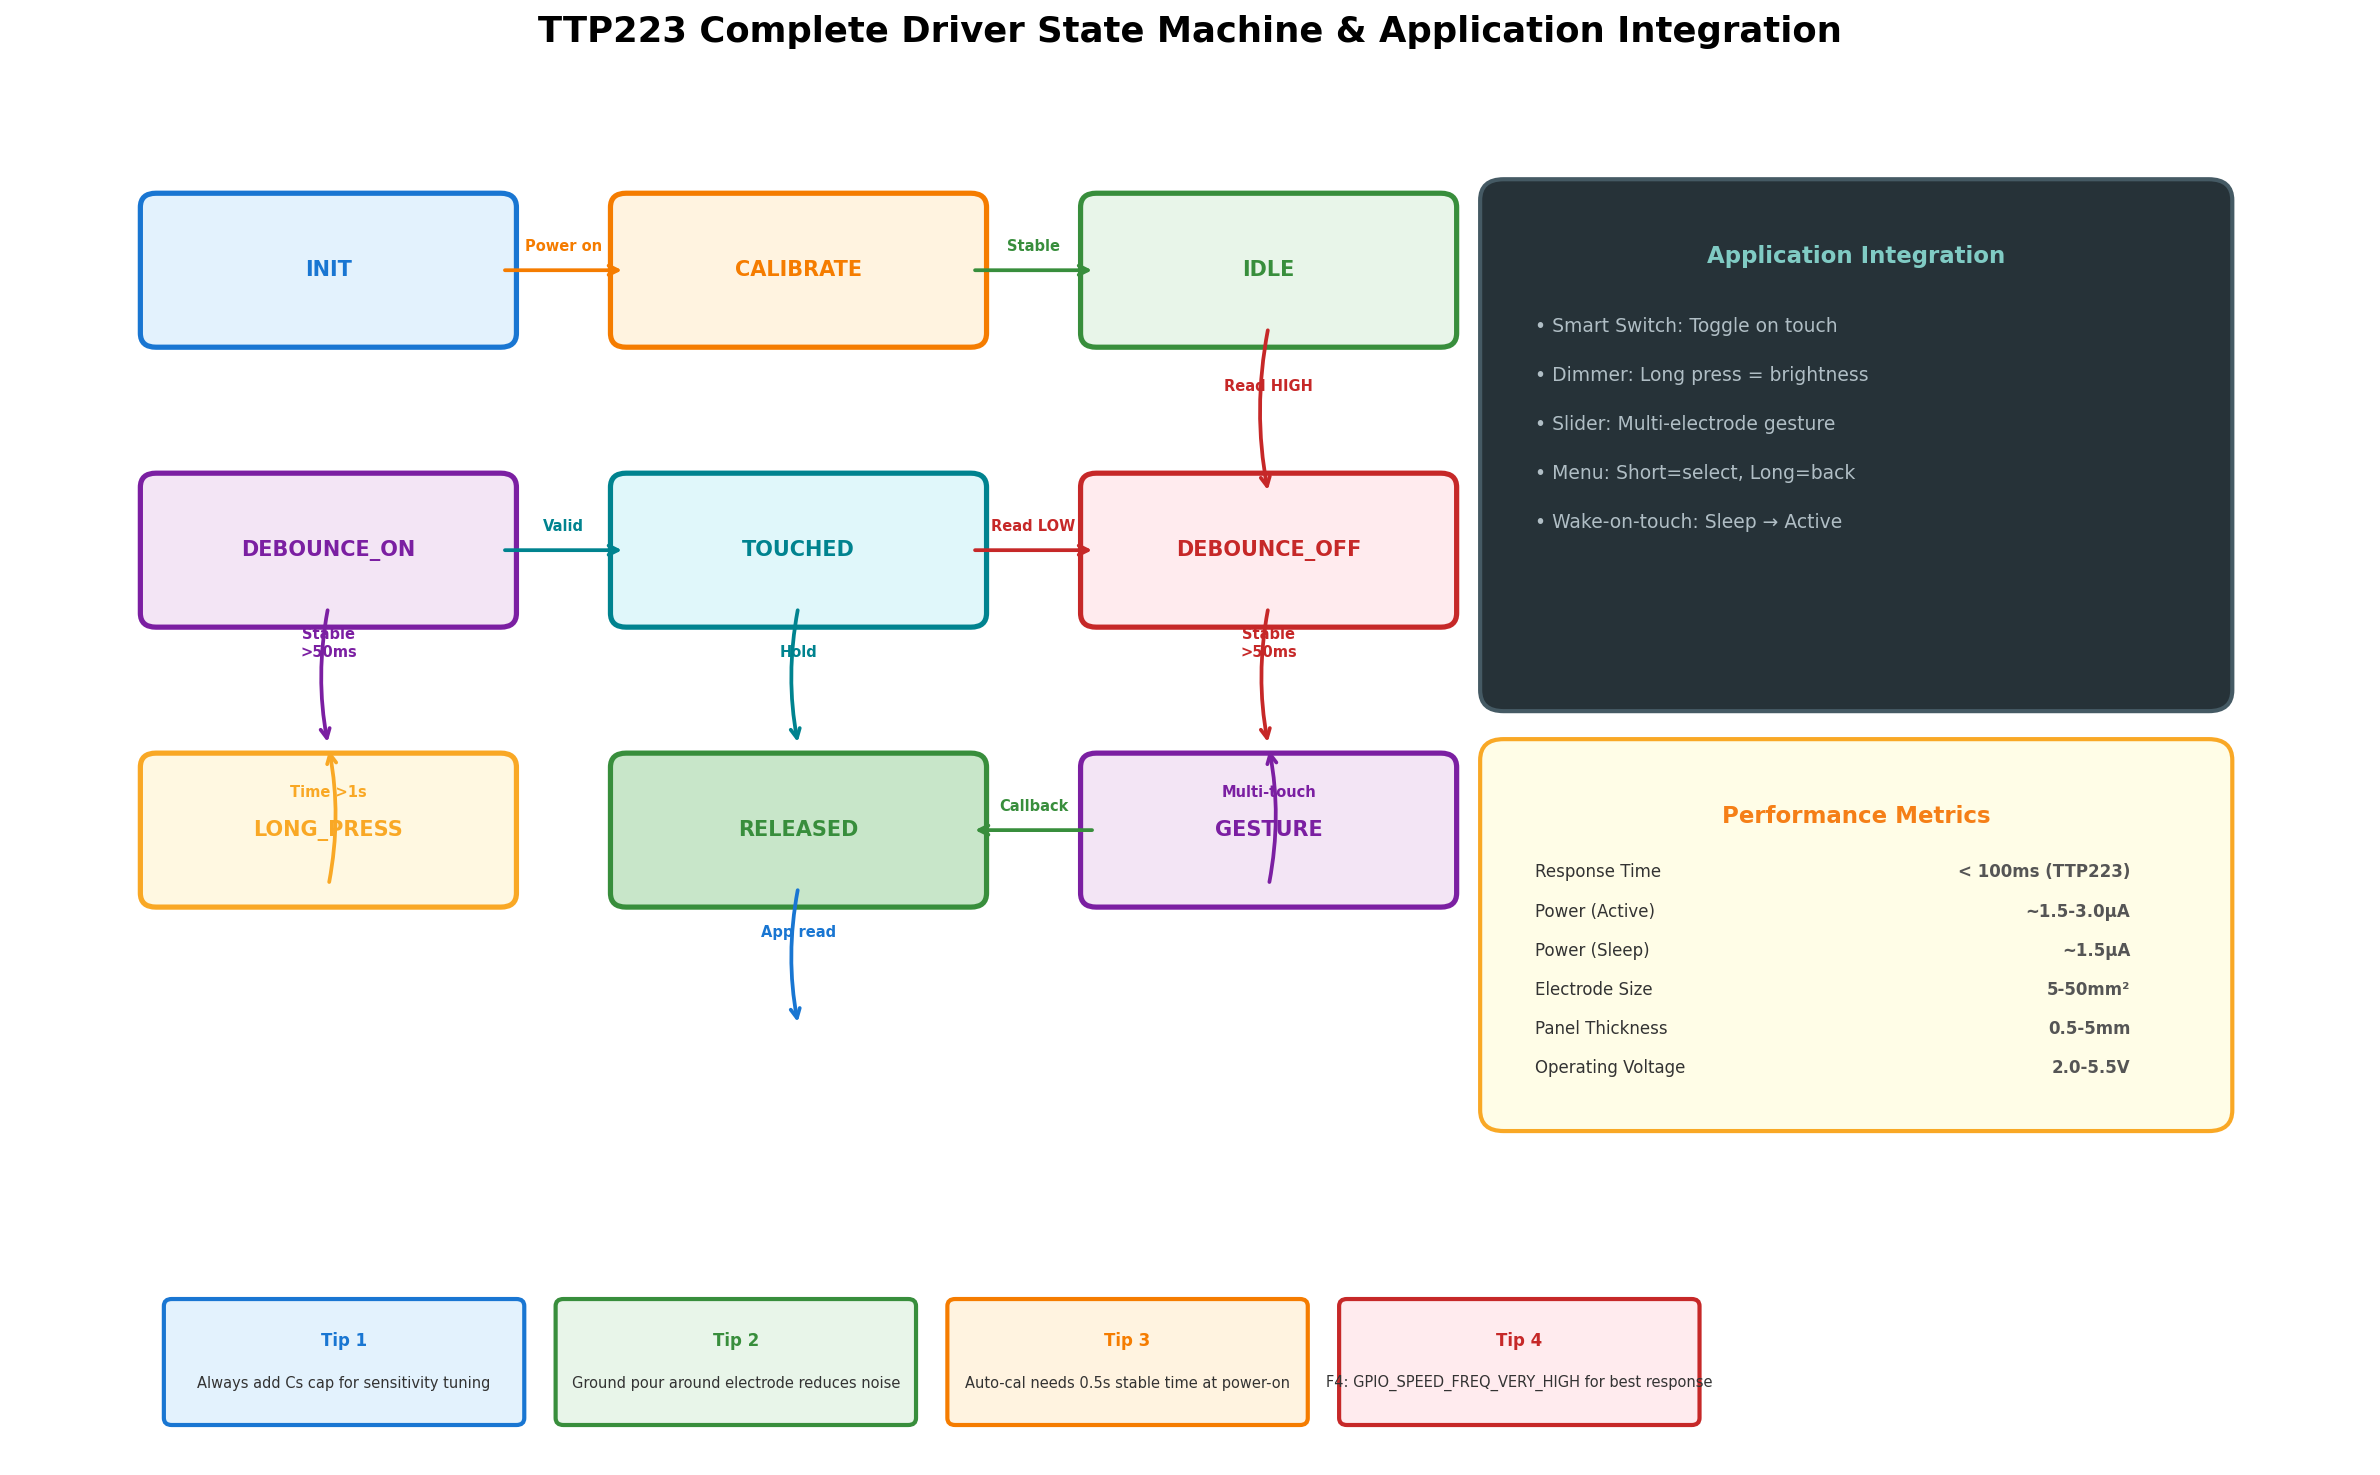Click the '2.0-5.5V' value
The height and width of the screenshot is (1475, 2380).
(2091, 1067)
